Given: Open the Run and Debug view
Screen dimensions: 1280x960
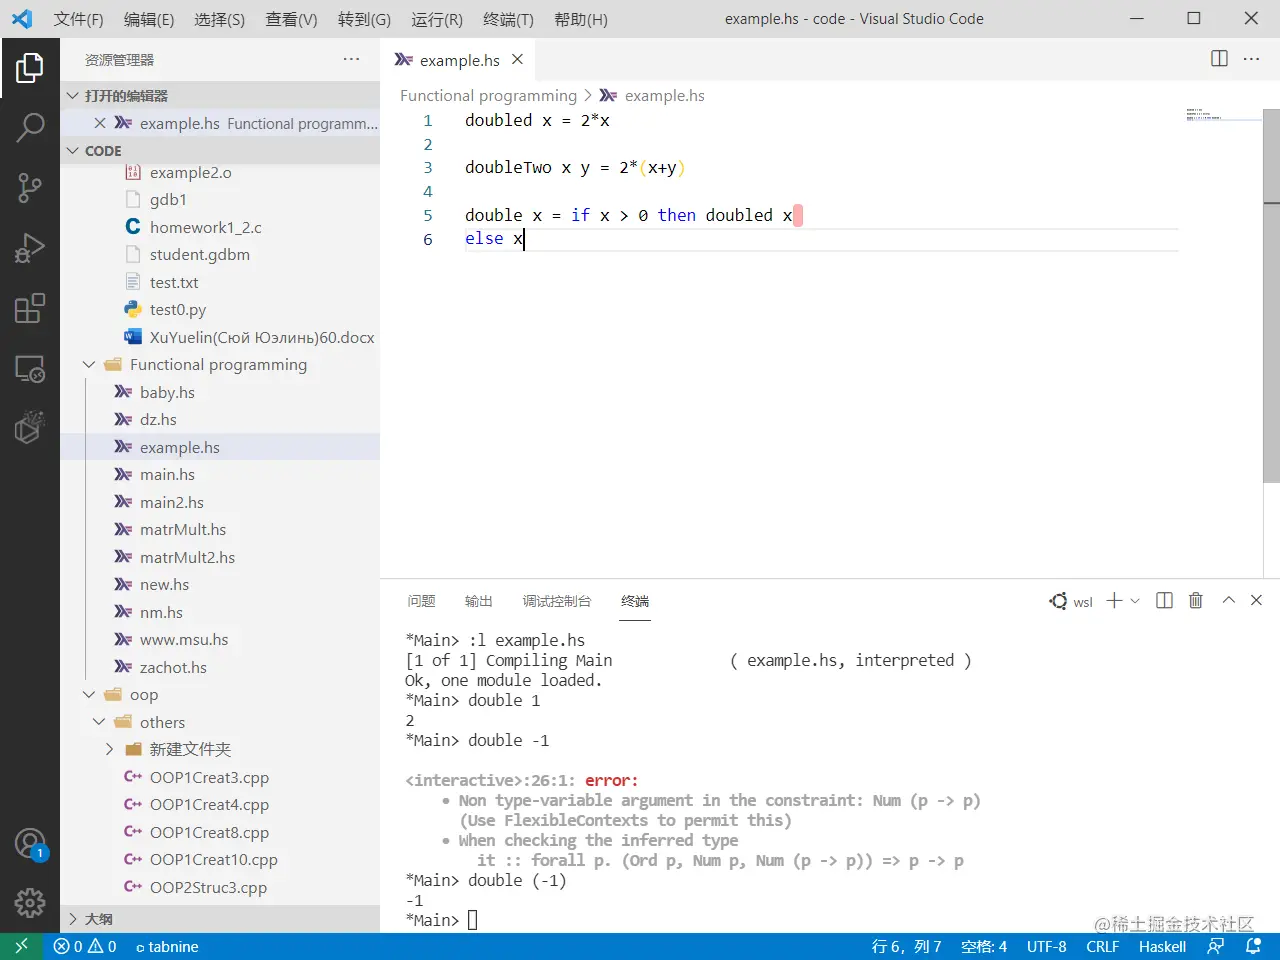Looking at the screenshot, I should tap(30, 248).
